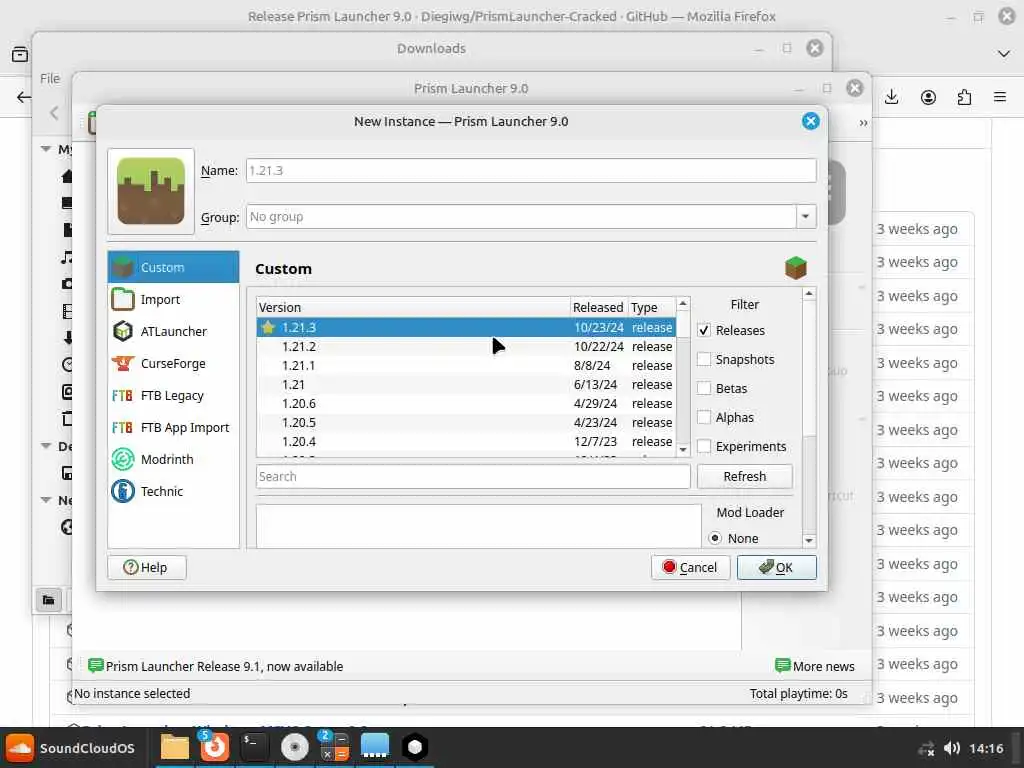This screenshot has width=1024, height=768.
Task: Change the grass block instance icon
Action: pyautogui.click(x=151, y=191)
